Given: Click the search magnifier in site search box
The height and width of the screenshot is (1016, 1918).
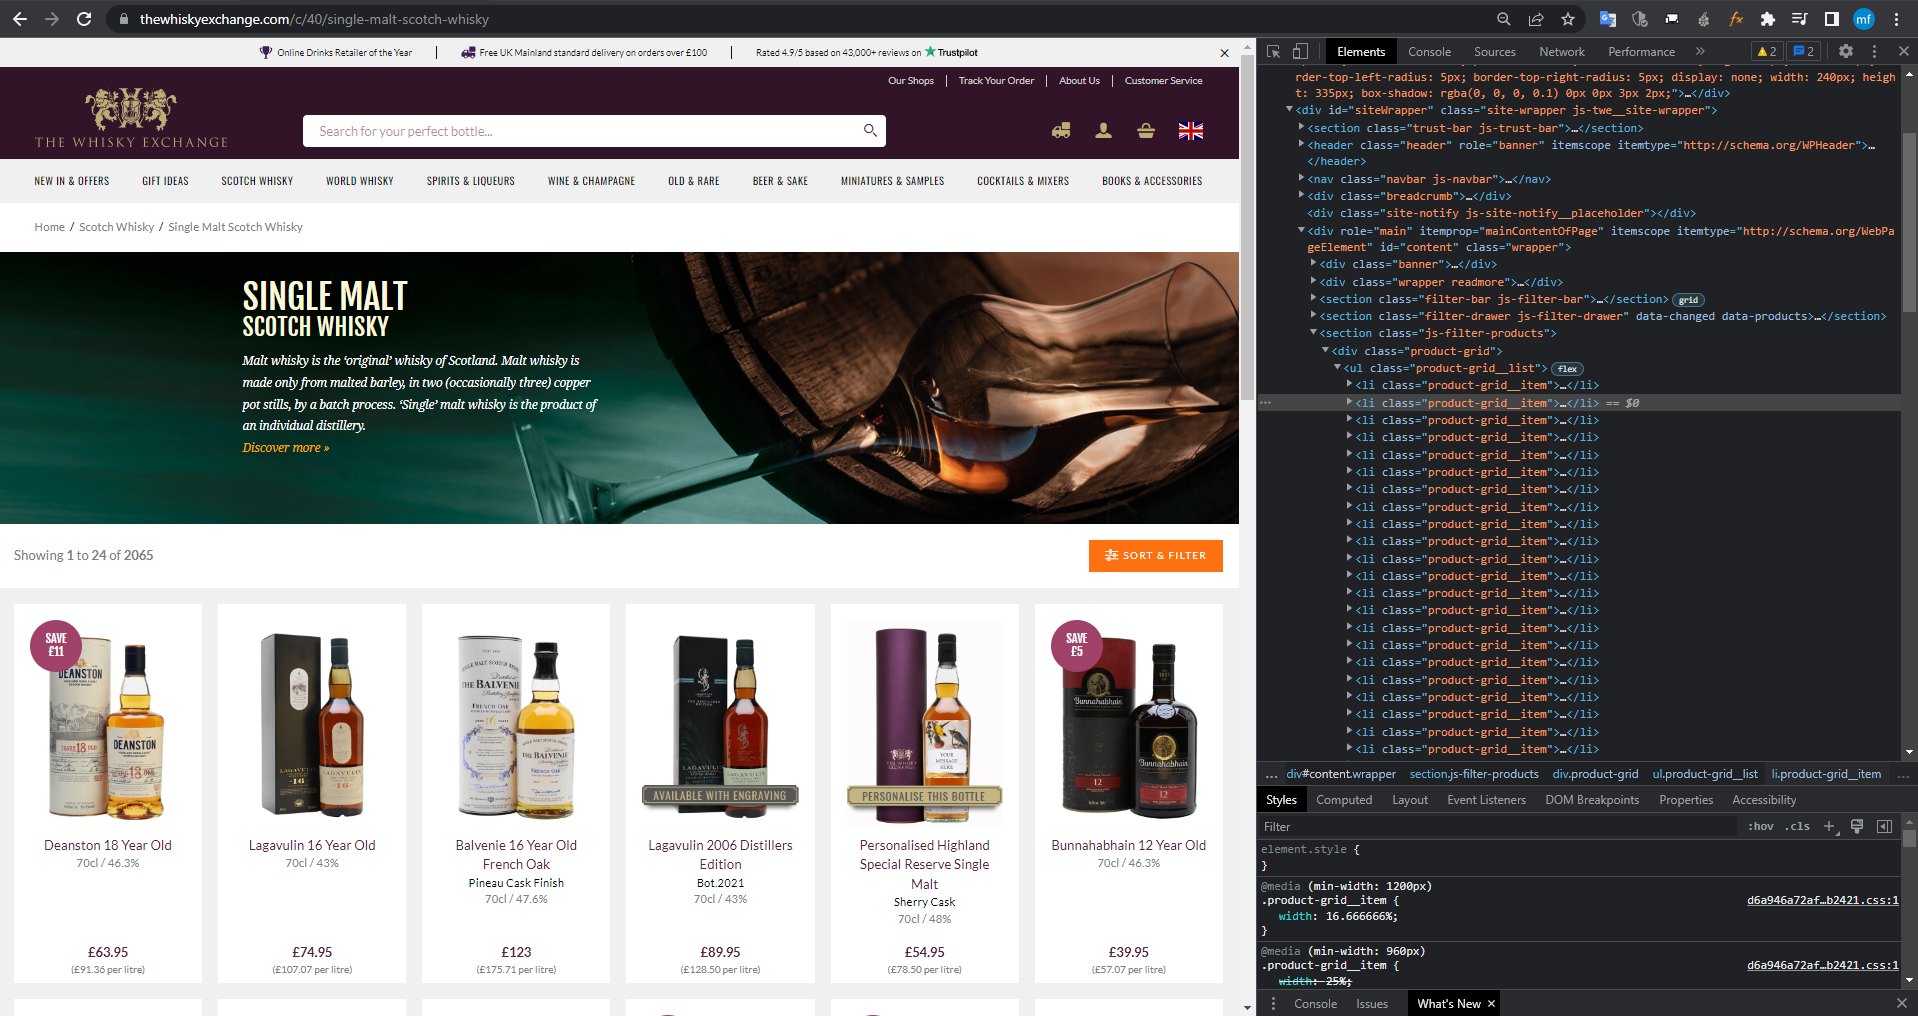Looking at the screenshot, I should 870,131.
